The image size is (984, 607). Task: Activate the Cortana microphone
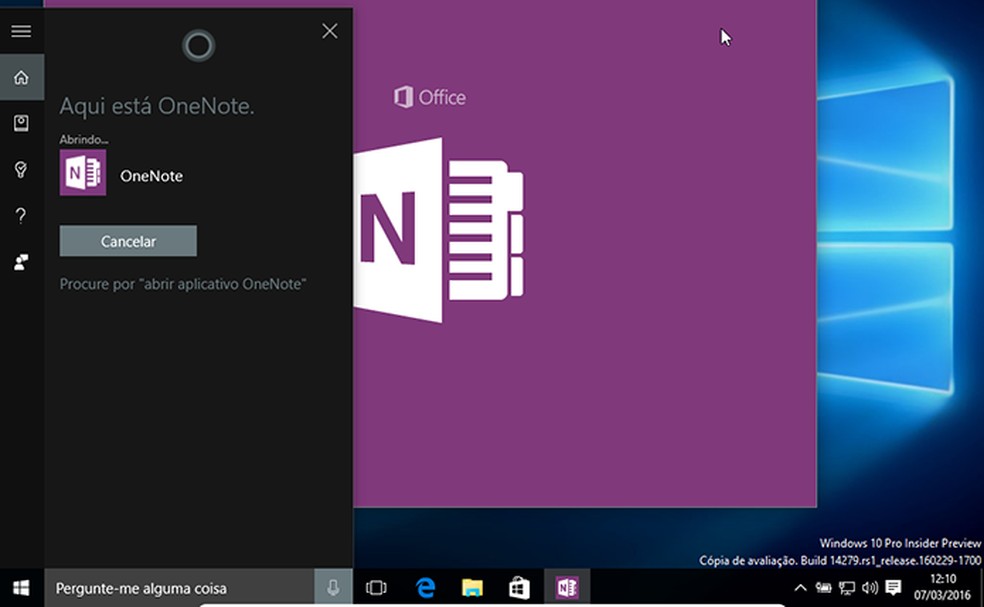coord(333,588)
